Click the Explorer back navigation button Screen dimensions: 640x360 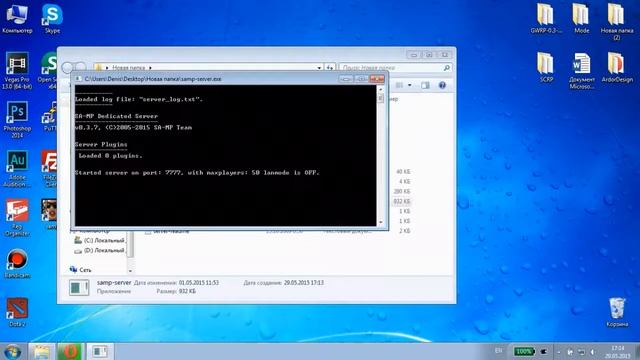pos(67,67)
